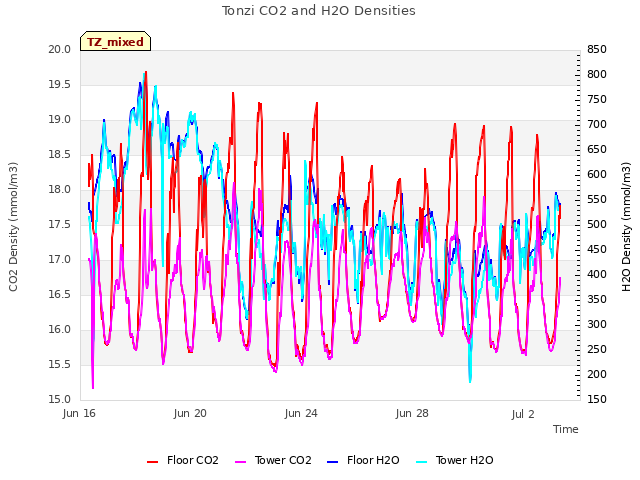The height and width of the screenshot is (480, 640).
Task: Click the Jul 2 date tick label
Action: pos(523,414)
